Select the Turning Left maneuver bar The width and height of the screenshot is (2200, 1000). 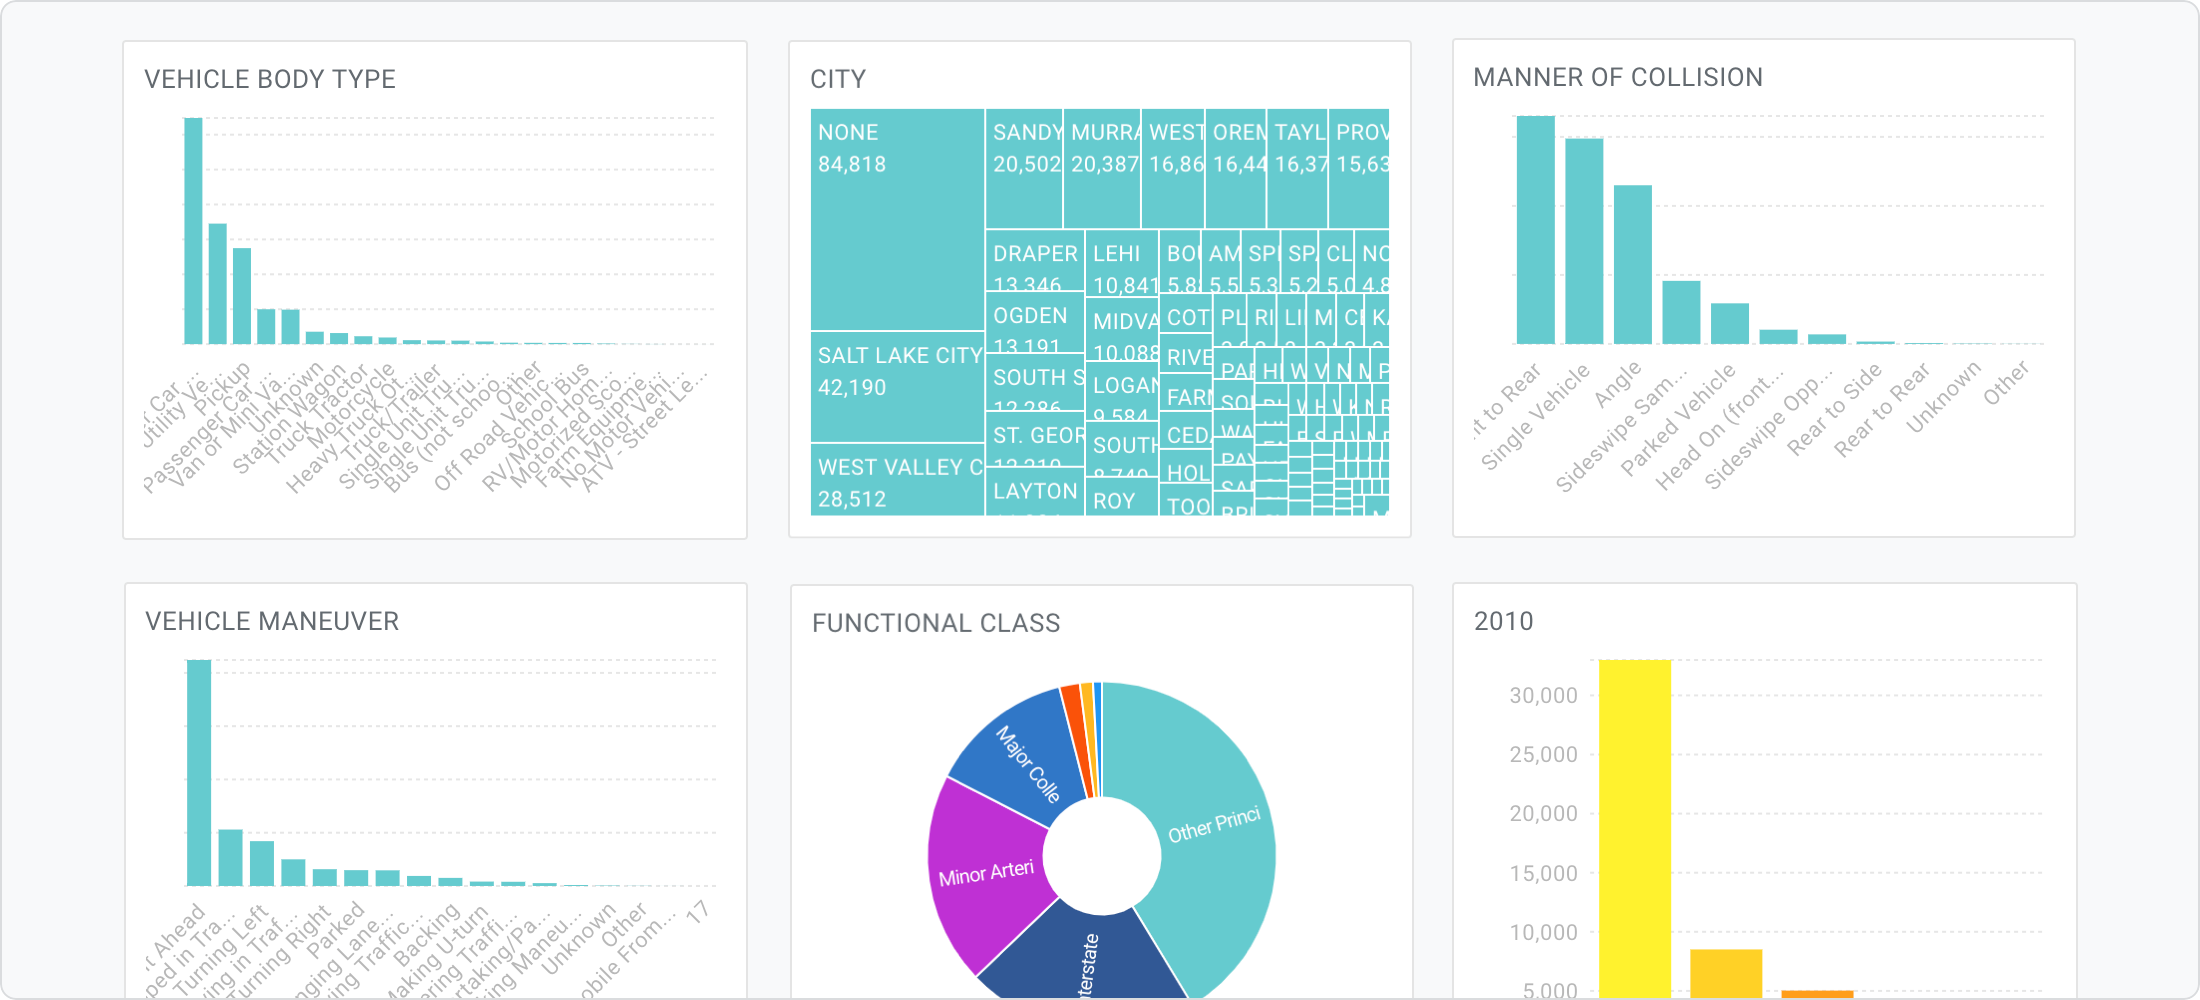[x=262, y=864]
